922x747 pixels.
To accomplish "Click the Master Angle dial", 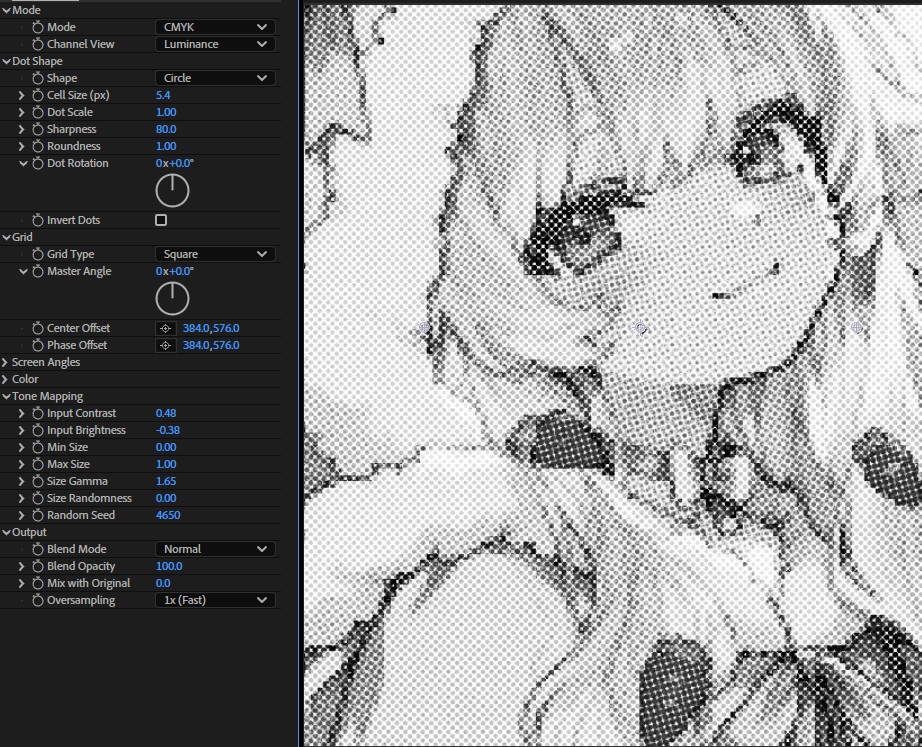I will pyautogui.click(x=172, y=298).
